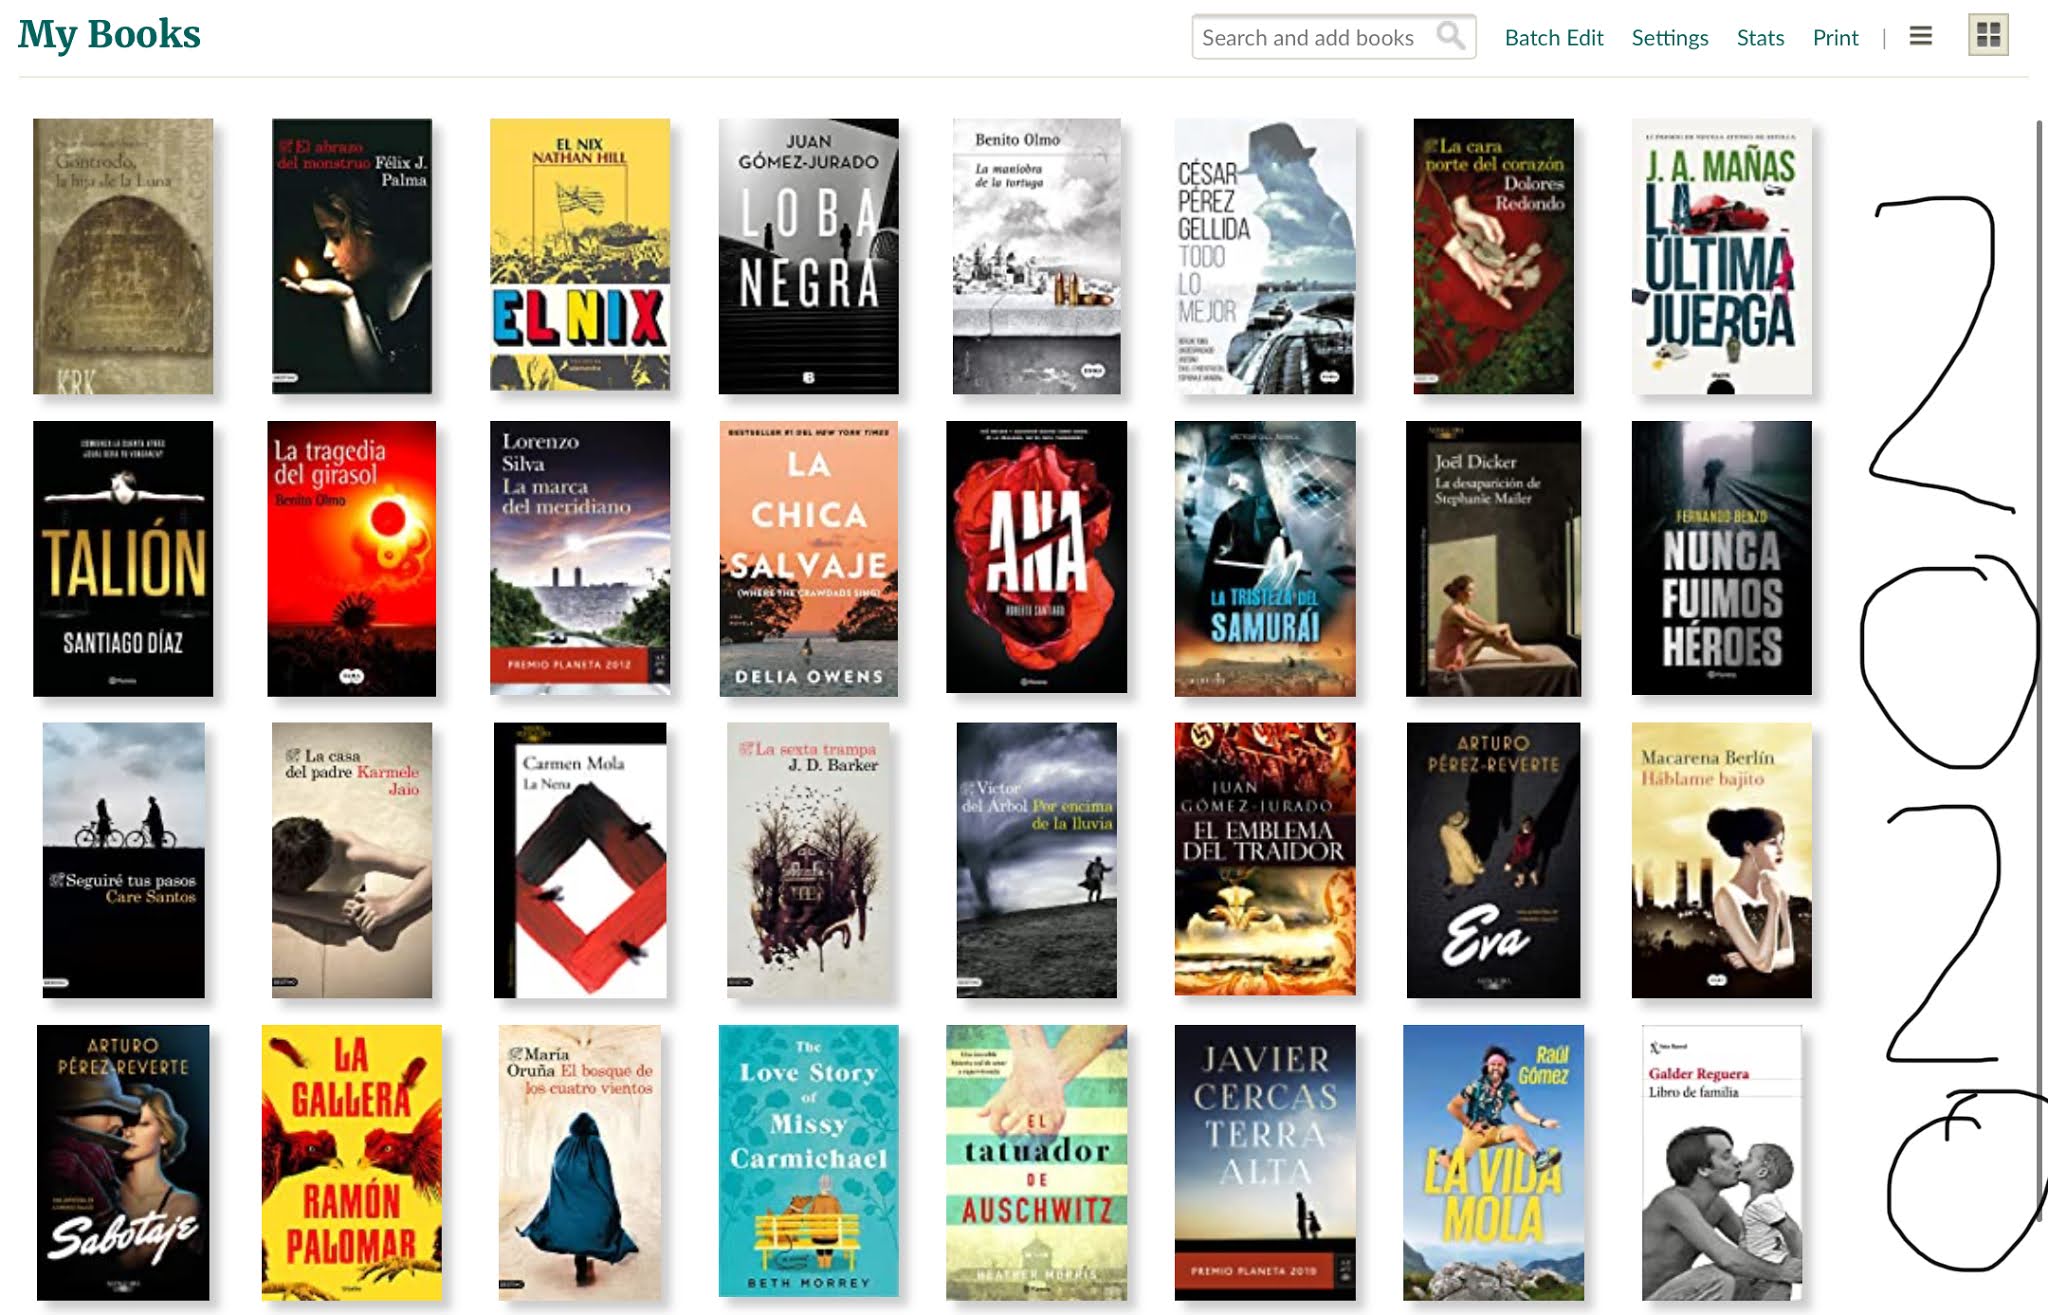Open Loba Negra book cover
Viewport: 2048px width, 1315px height.
(808, 256)
